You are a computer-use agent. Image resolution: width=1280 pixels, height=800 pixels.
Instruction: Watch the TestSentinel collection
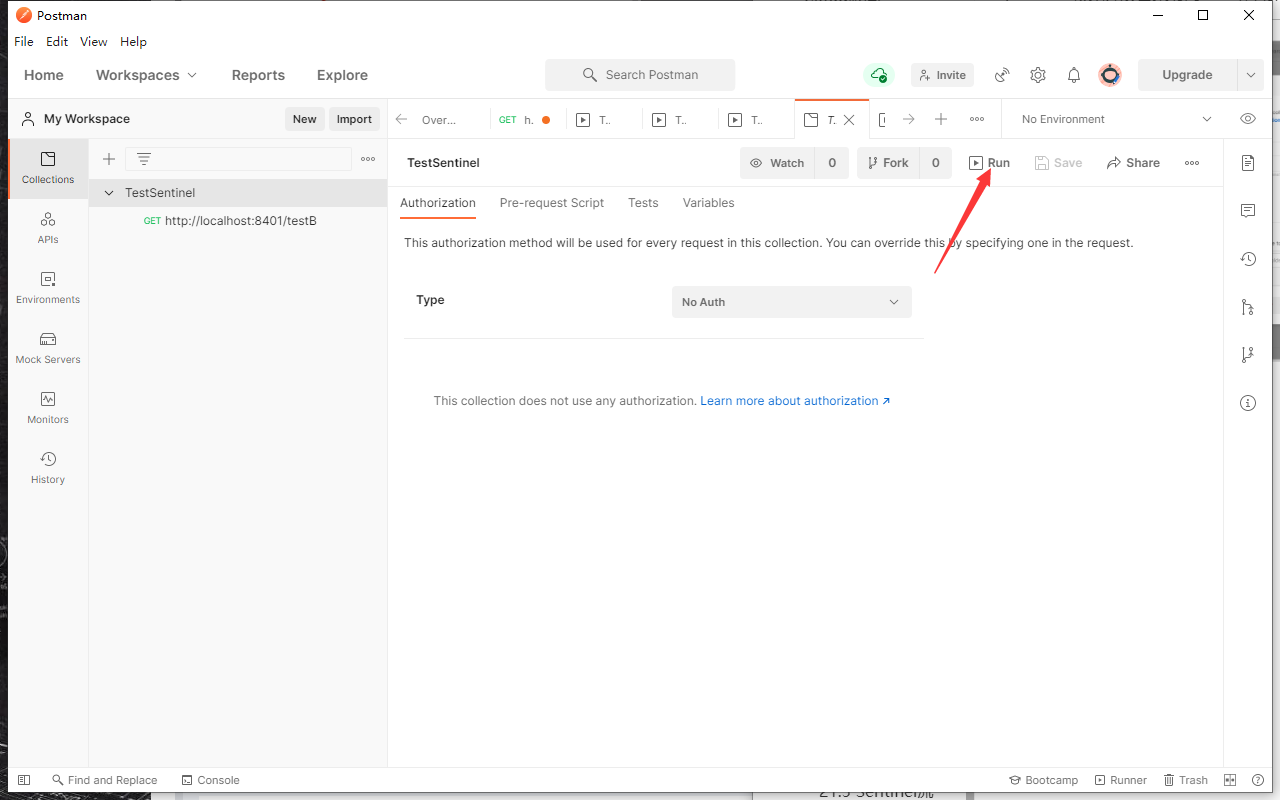778,163
